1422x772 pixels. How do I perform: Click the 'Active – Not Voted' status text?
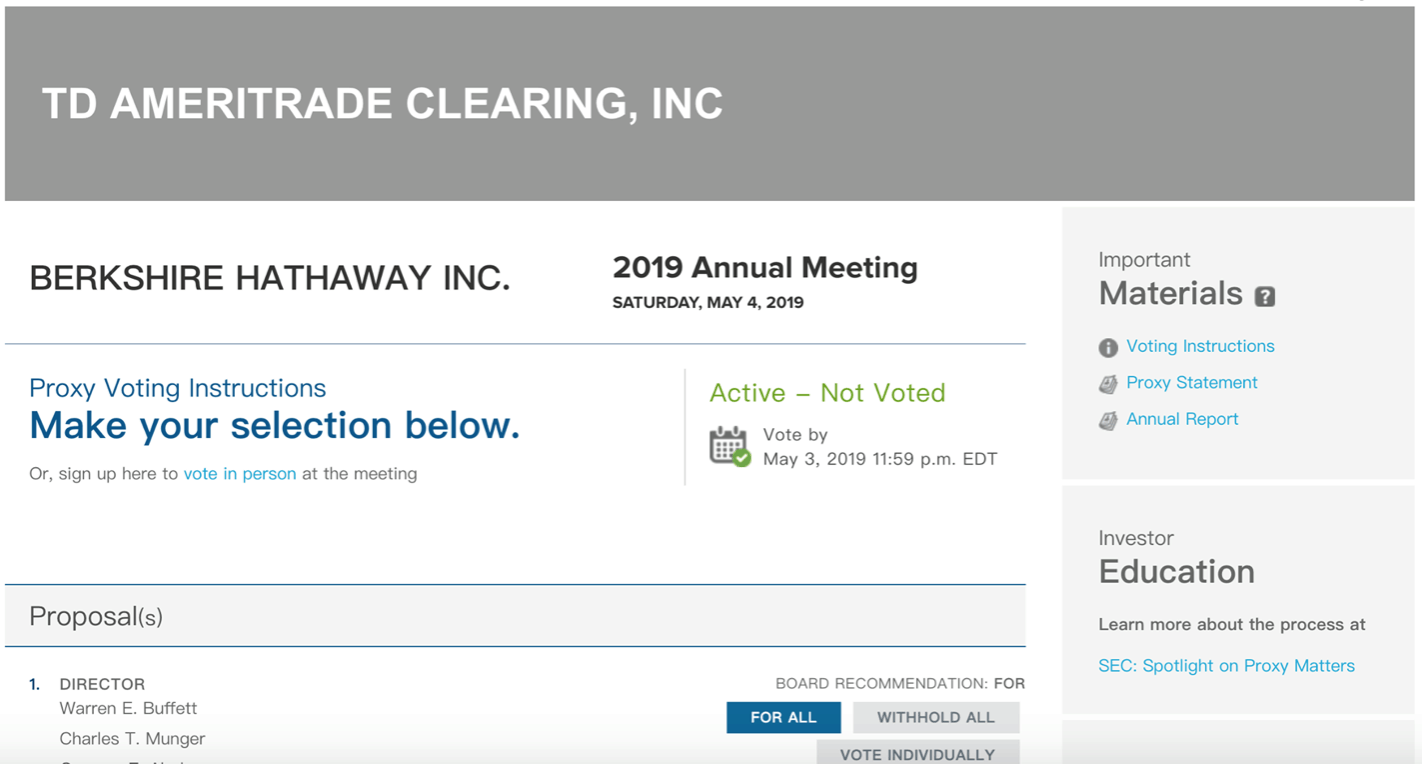(x=827, y=393)
